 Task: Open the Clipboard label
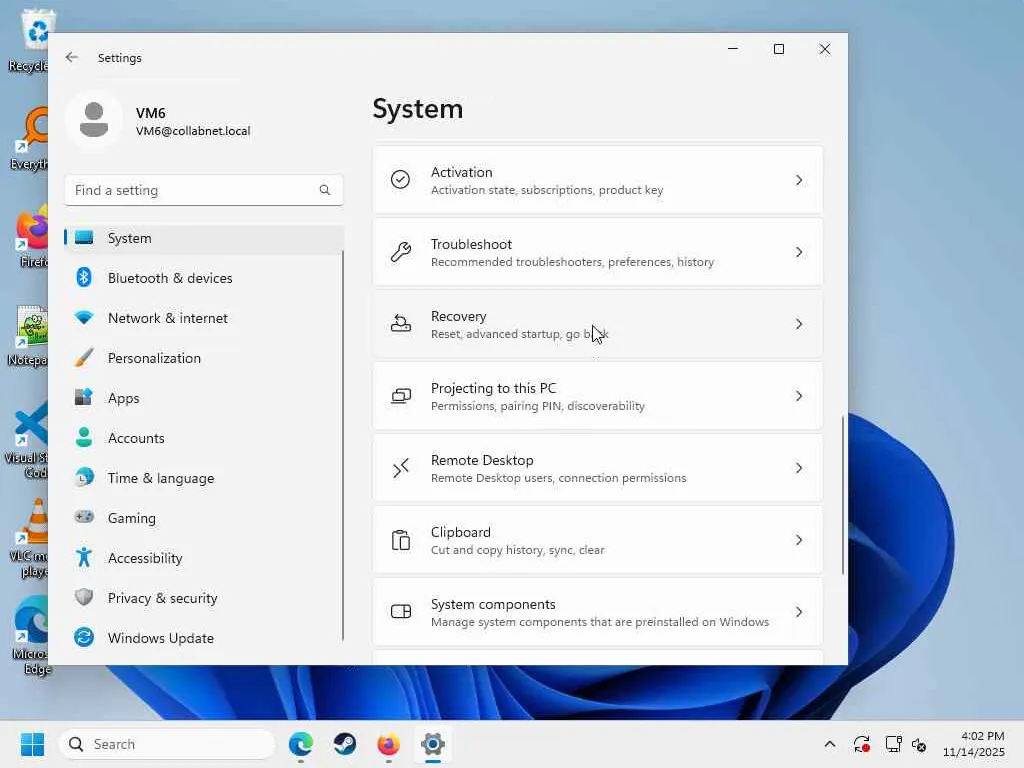[x=460, y=532]
